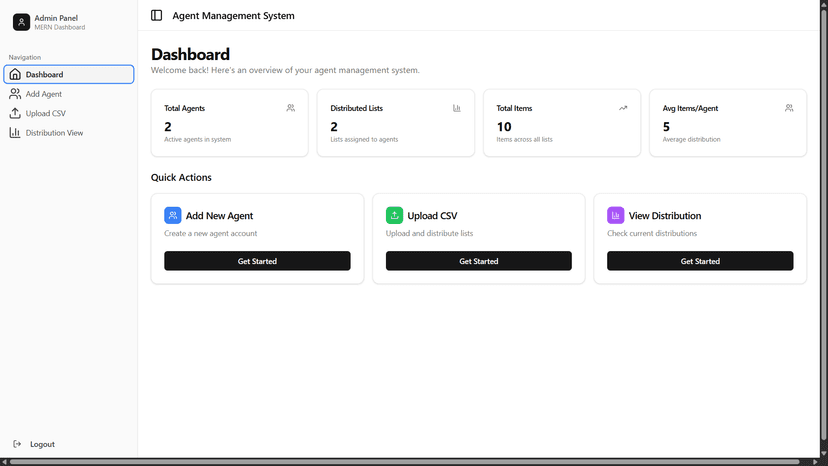Viewport: 828px width, 466px height.
Task: Open Add Agent in the sidebar
Action: (x=43, y=94)
